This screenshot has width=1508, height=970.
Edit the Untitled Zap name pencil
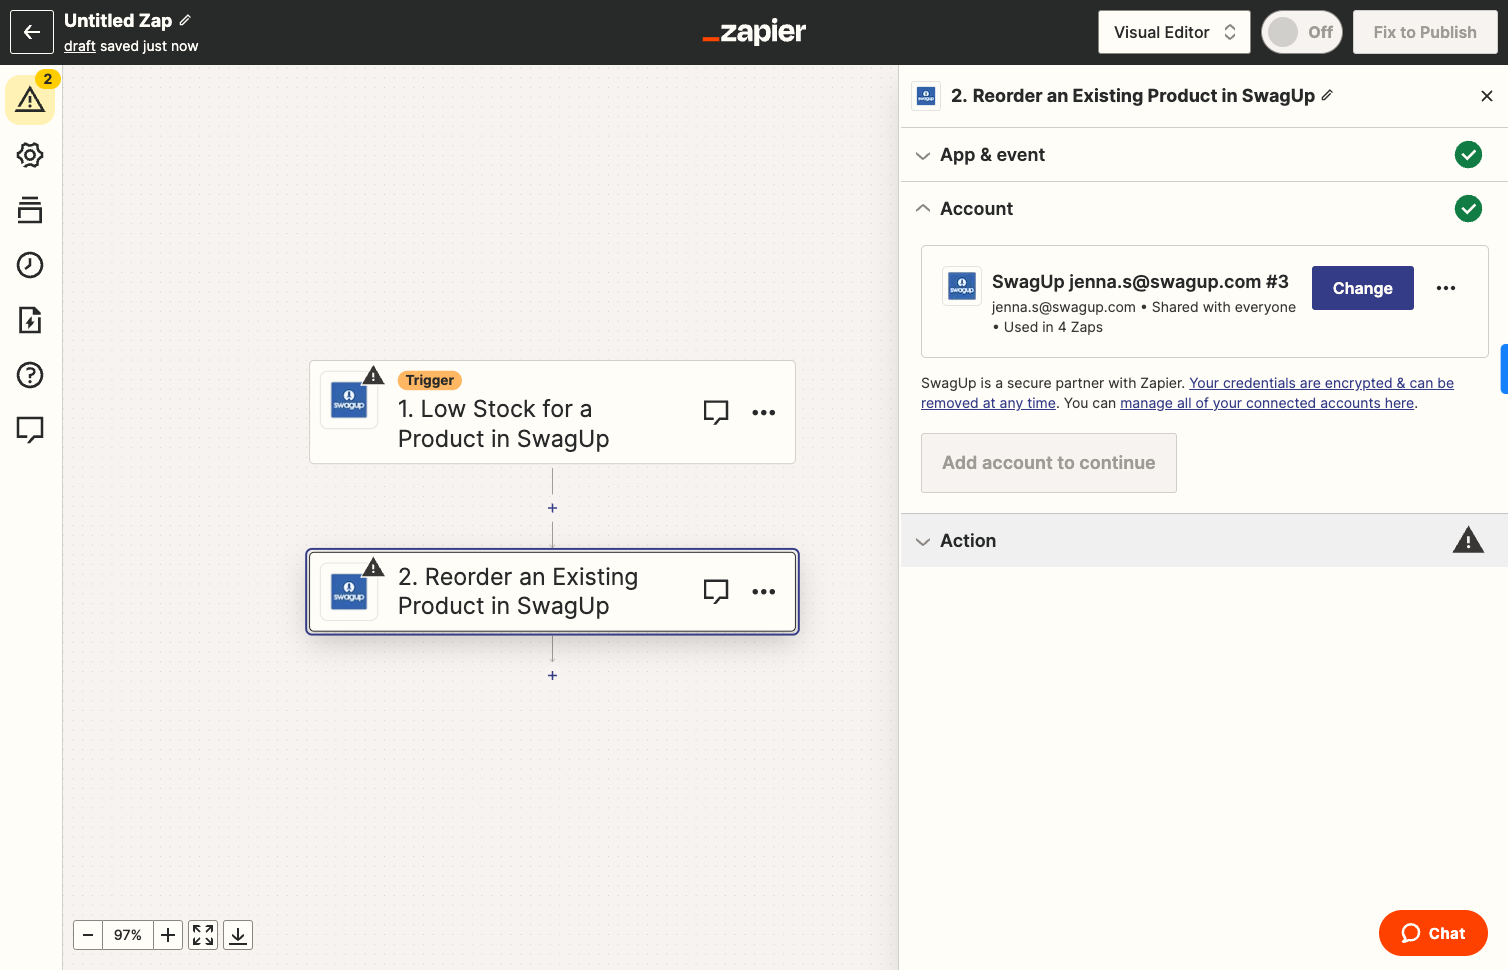pos(185,20)
